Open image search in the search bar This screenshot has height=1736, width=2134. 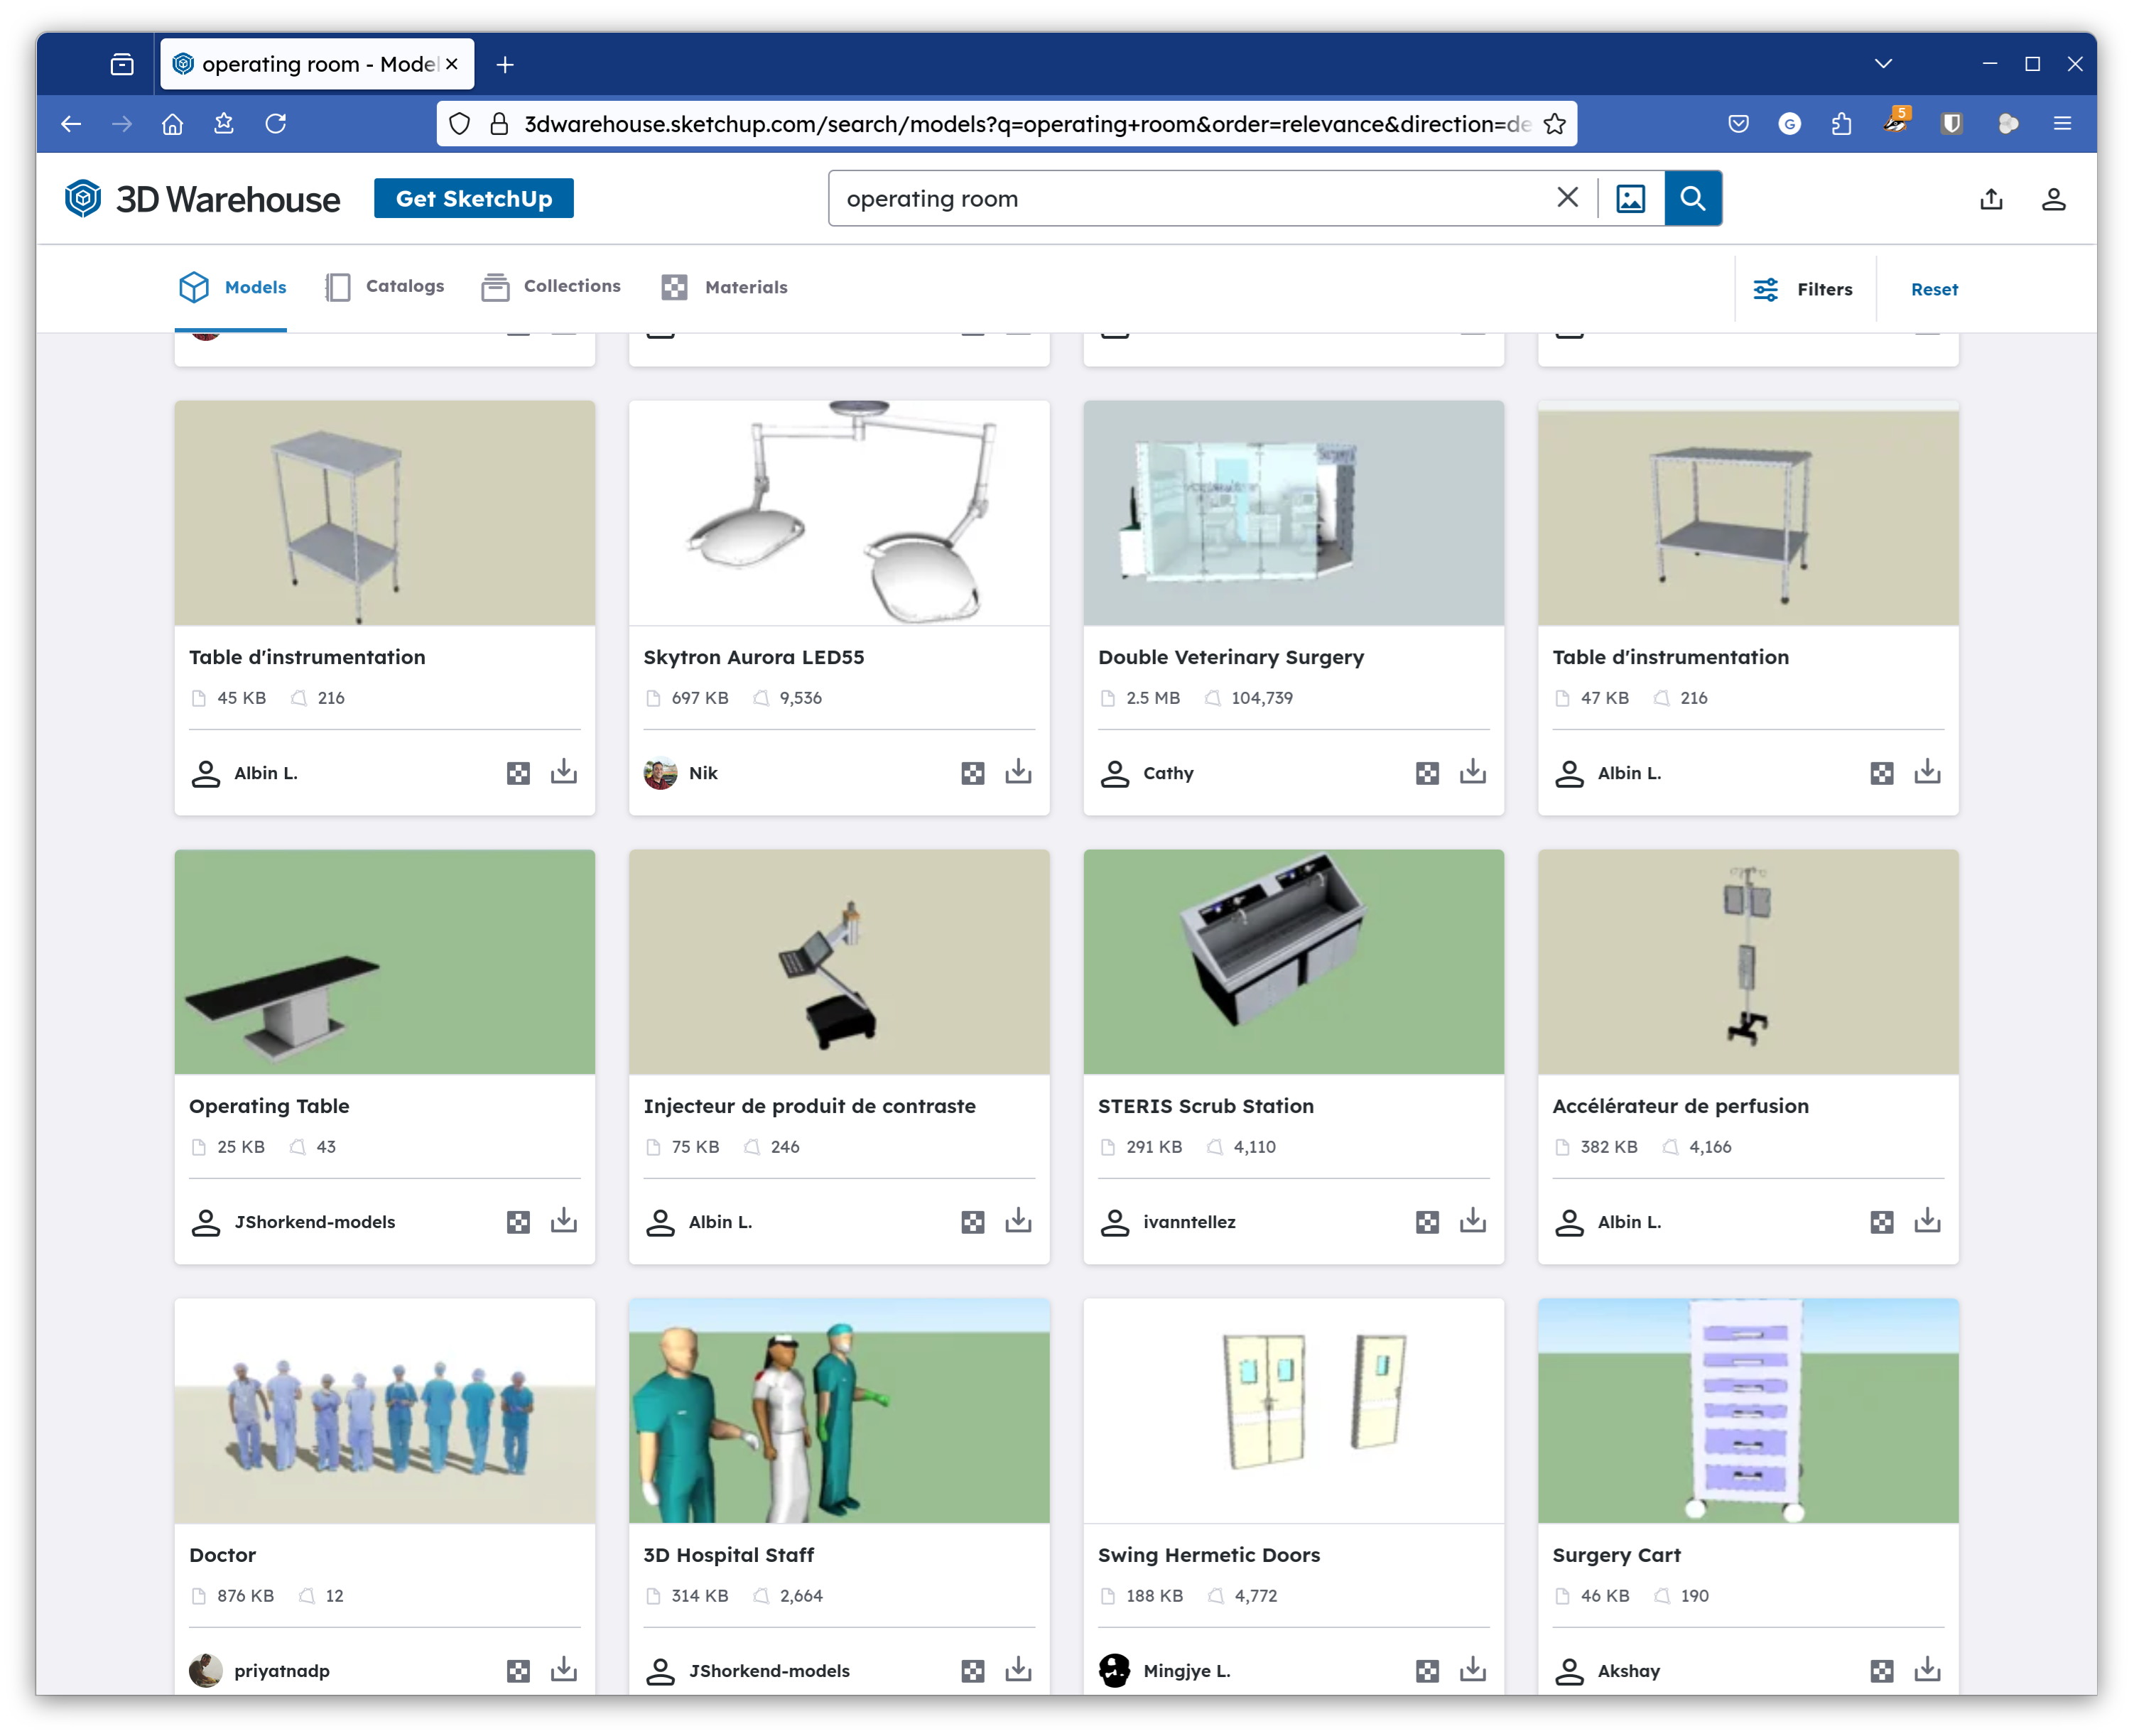pyautogui.click(x=1631, y=198)
